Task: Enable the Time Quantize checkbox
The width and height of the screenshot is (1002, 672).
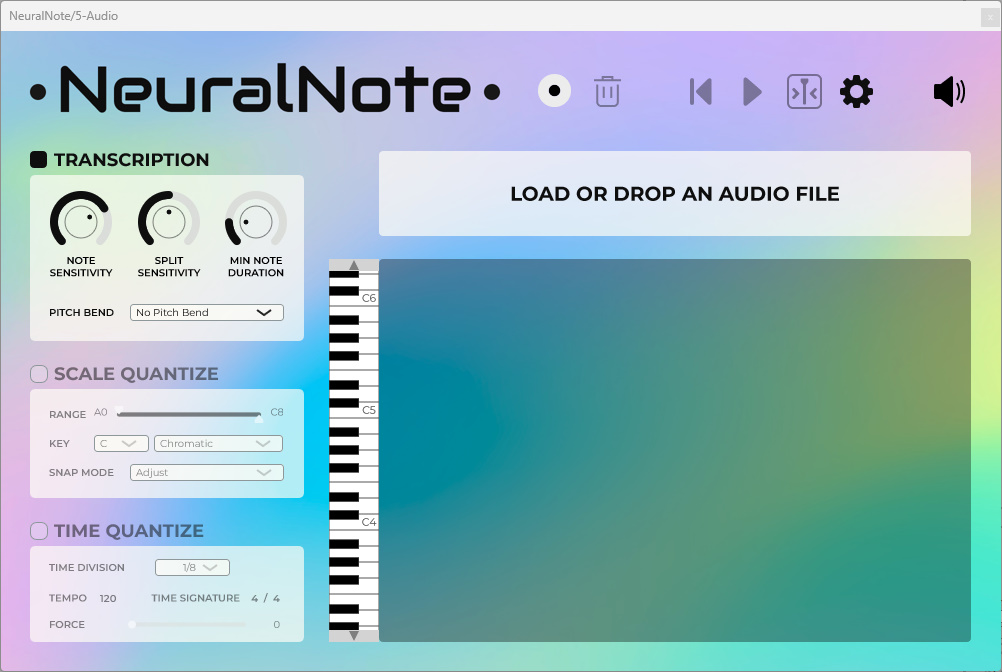Action: tap(39, 531)
